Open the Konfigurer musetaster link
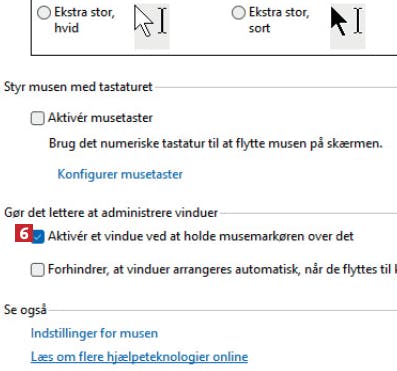Image resolution: width=397 pixels, height=371 pixels. (120, 174)
